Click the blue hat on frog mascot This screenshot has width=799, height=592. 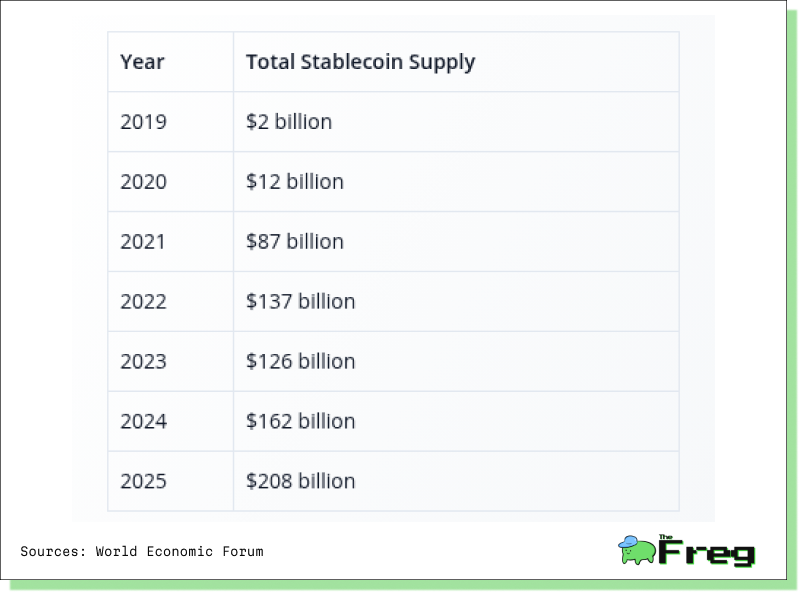(x=628, y=542)
